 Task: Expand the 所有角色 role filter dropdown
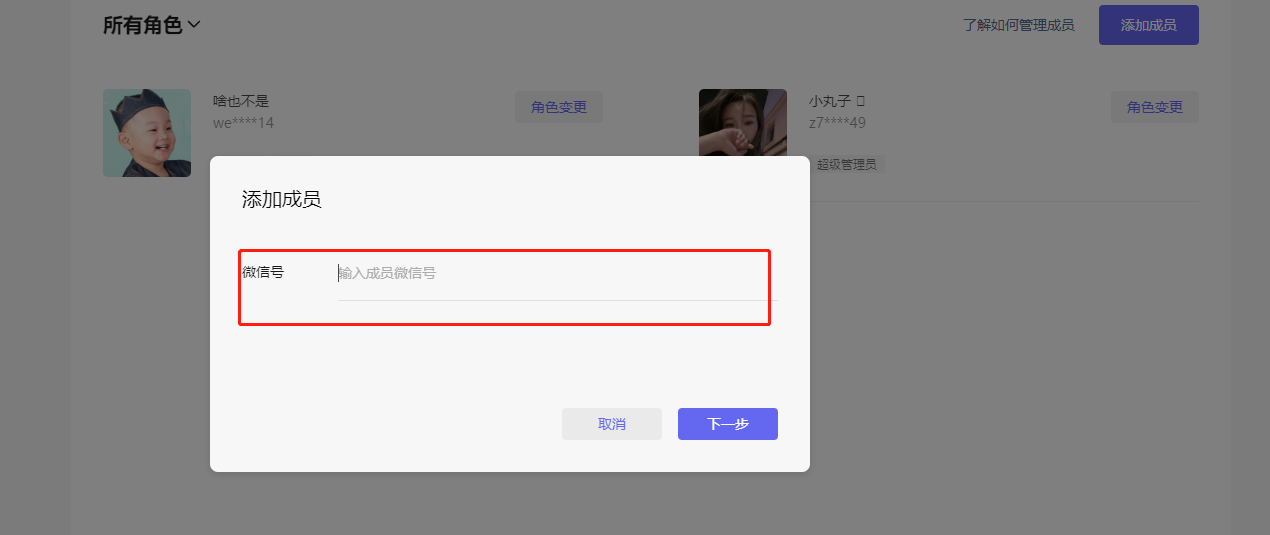[151, 25]
